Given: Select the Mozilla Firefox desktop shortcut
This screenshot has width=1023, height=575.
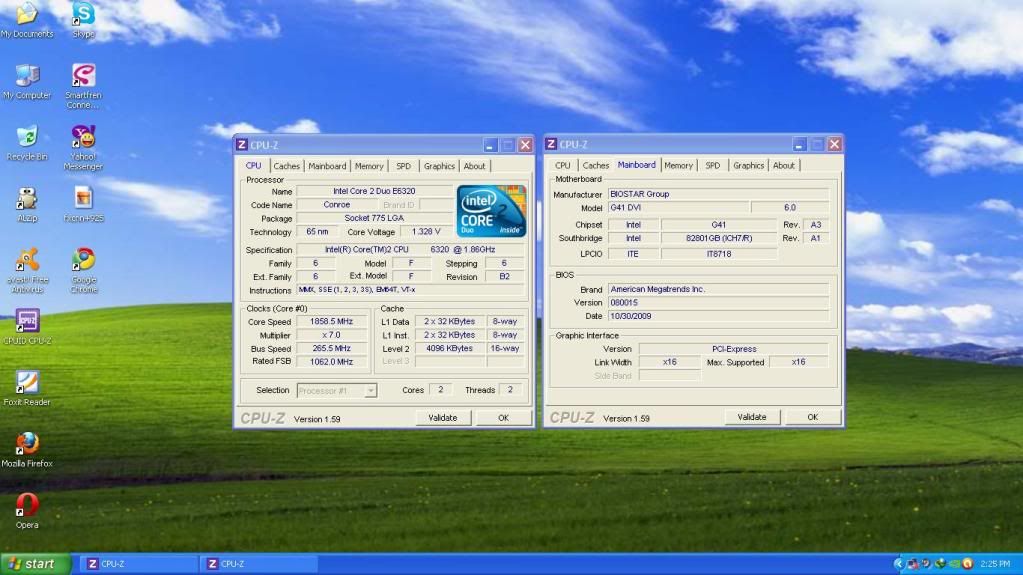Looking at the screenshot, I should (27, 450).
